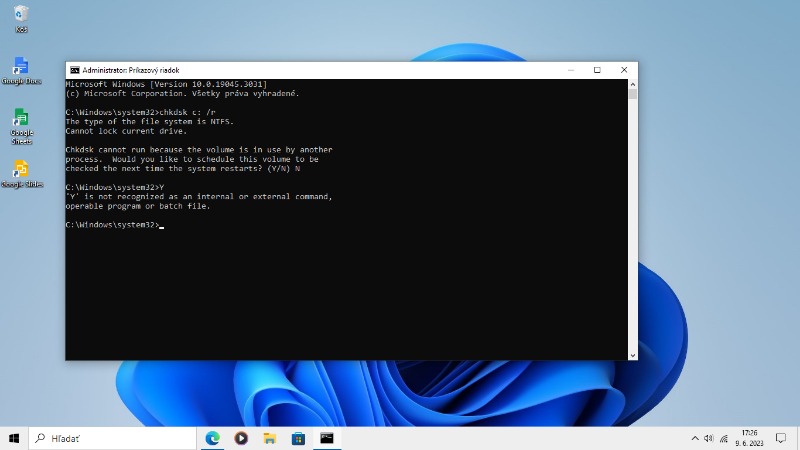
Task: Open the notification center icon
Action: click(x=781, y=438)
